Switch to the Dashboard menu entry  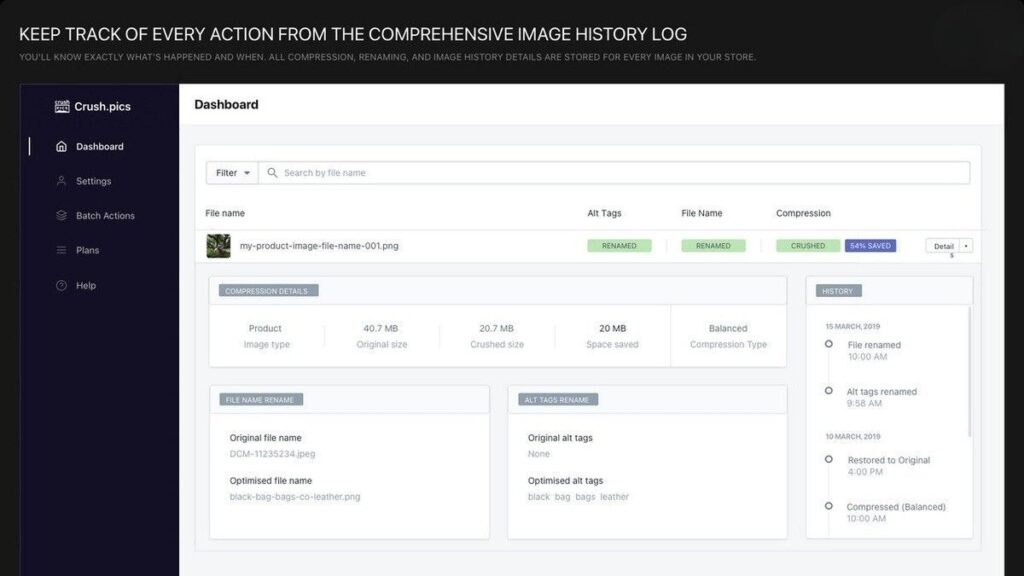tap(99, 146)
